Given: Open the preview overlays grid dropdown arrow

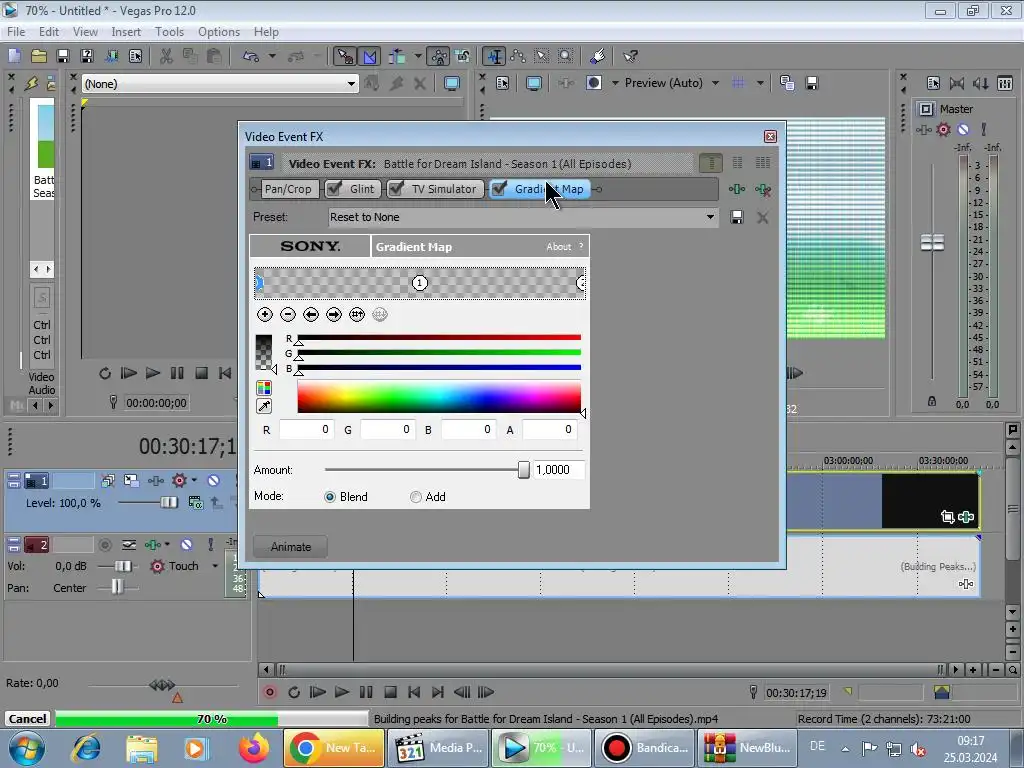Looking at the screenshot, I should (x=760, y=83).
